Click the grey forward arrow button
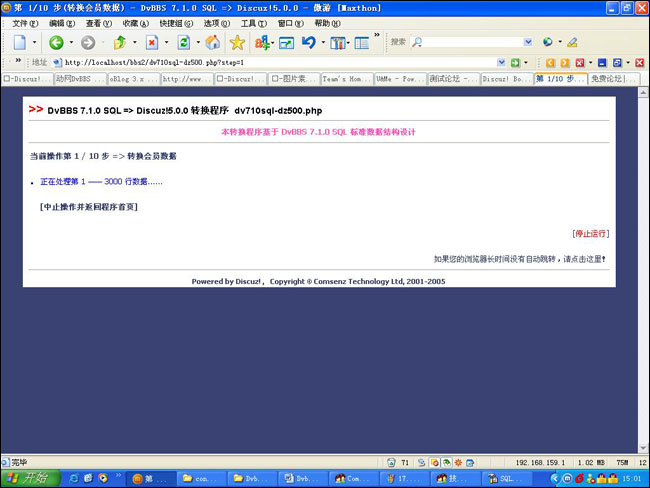 [88, 42]
